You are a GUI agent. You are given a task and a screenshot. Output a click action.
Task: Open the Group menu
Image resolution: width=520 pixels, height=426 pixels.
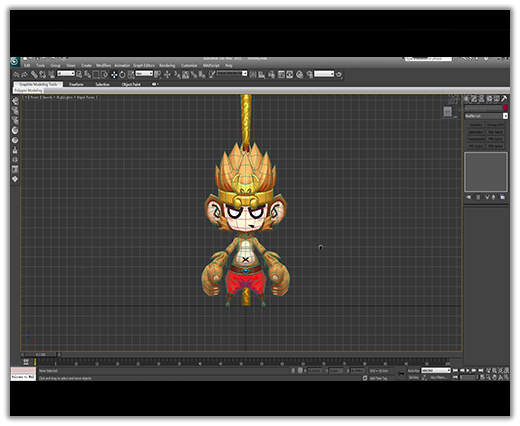(x=55, y=65)
